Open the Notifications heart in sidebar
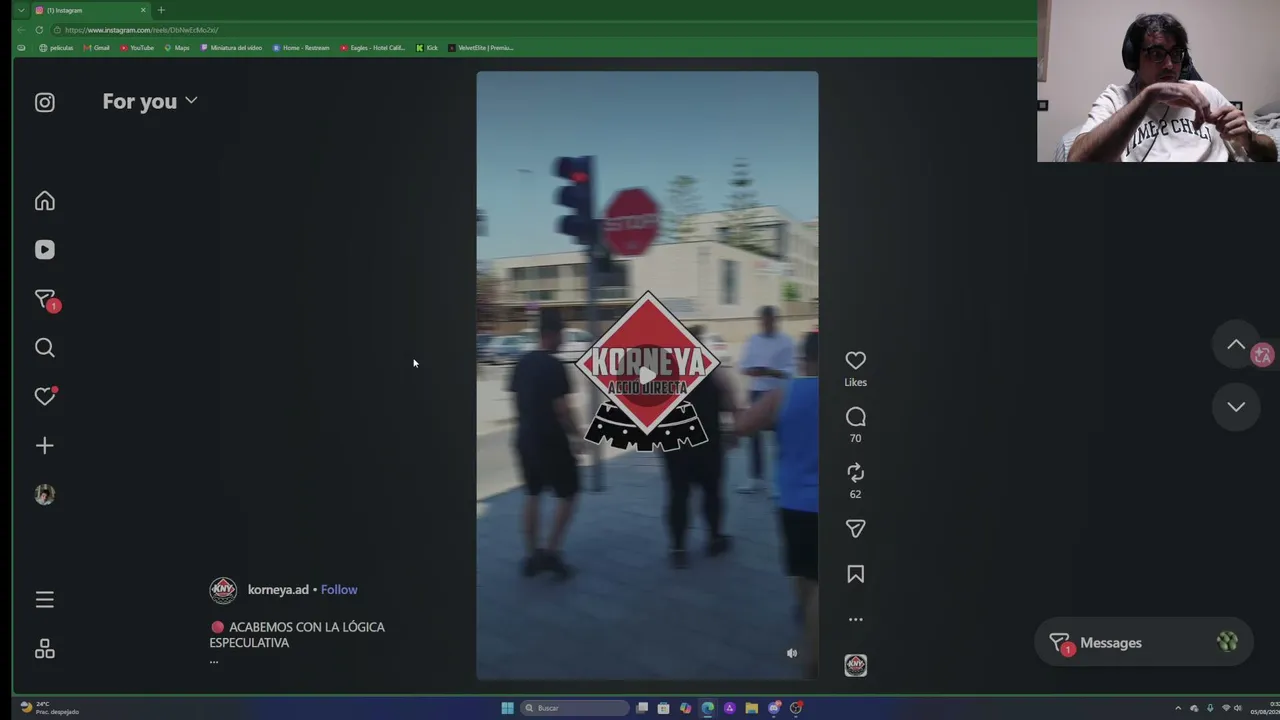The height and width of the screenshot is (720, 1280). [45, 397]
